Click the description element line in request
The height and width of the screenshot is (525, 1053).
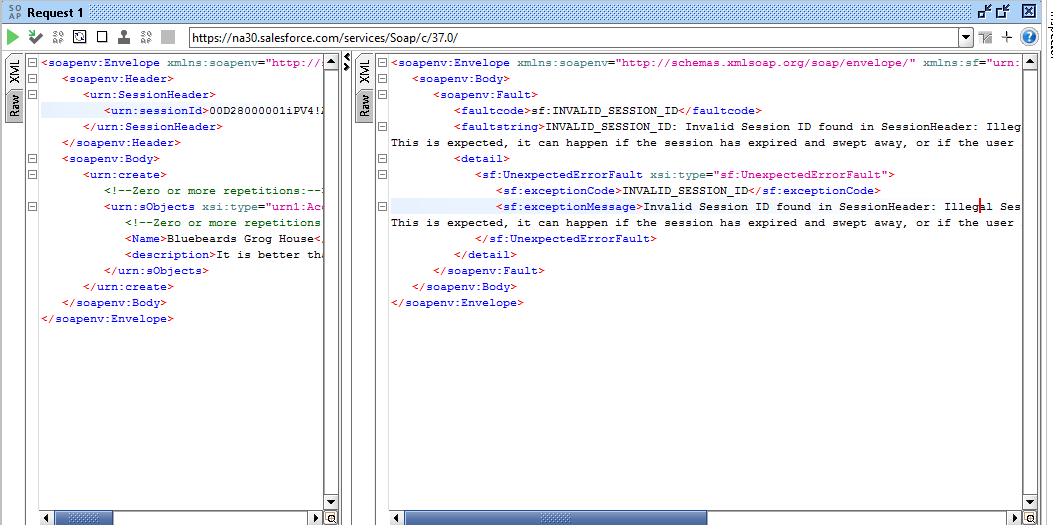224,255
